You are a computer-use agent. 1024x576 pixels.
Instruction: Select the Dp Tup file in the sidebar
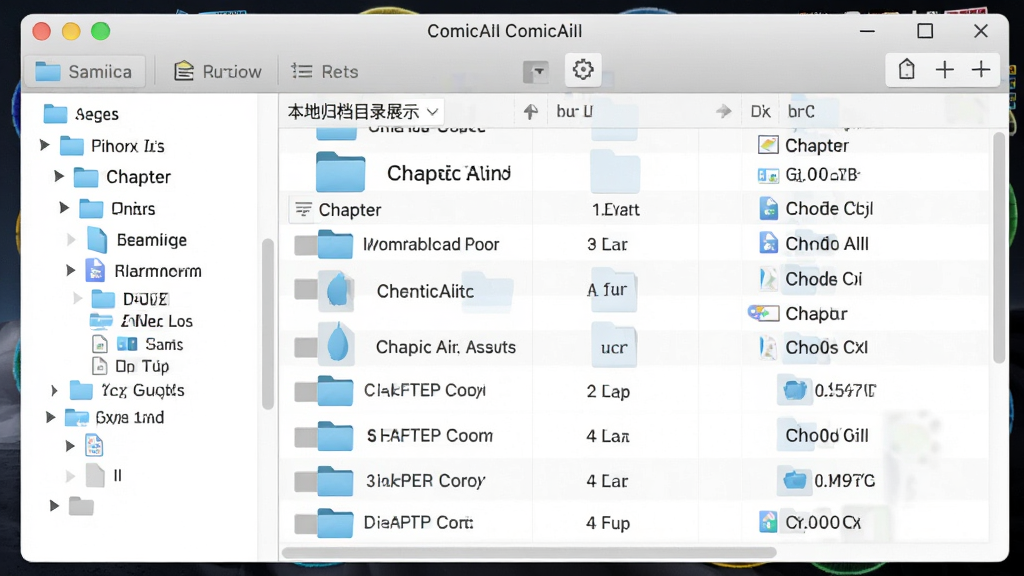click(131, 366)
